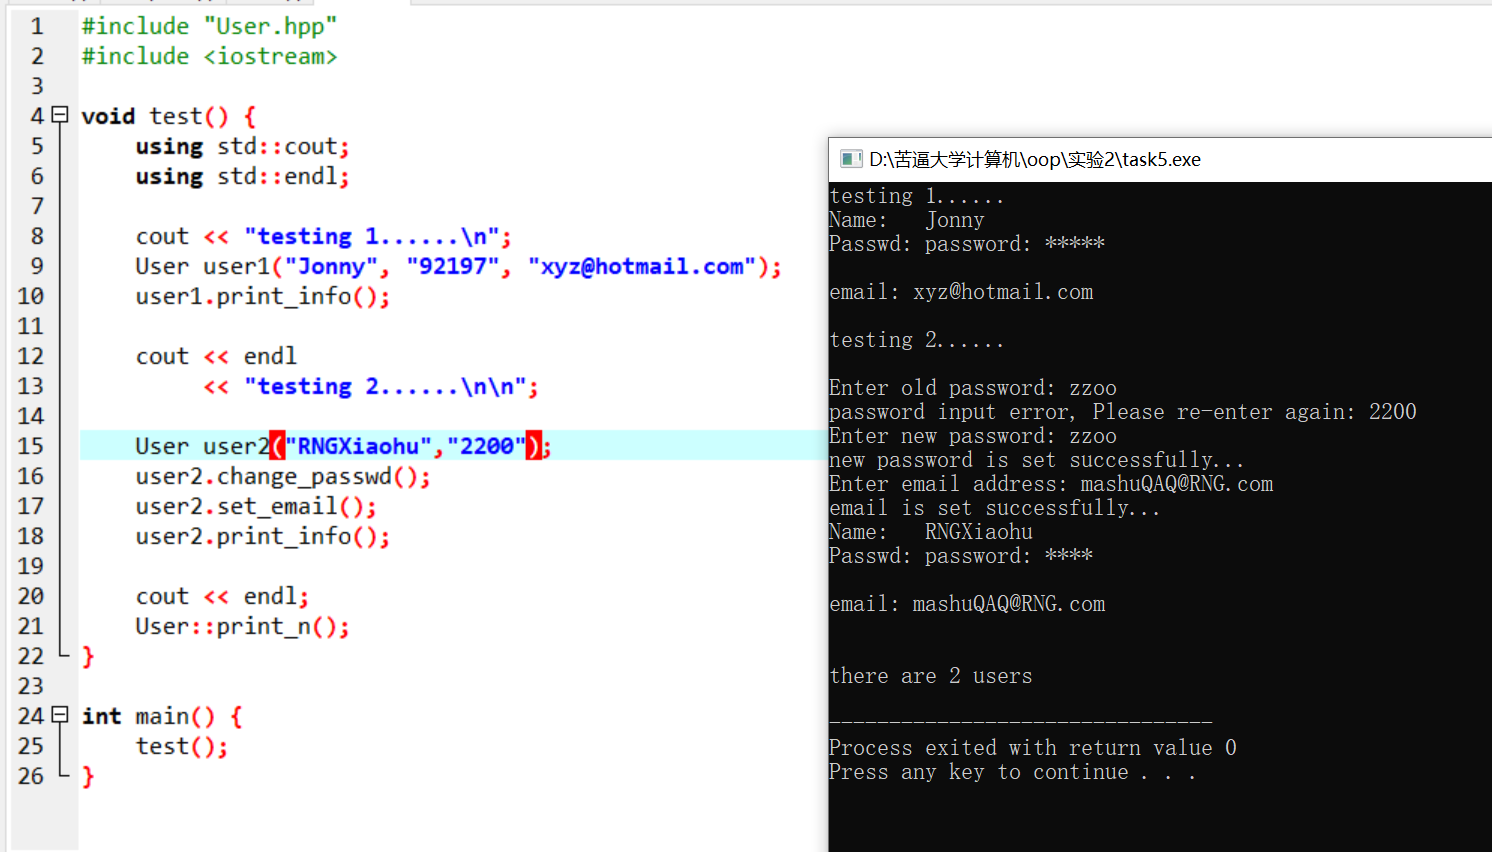The image size is (1492, 852).
Task: Click console 'Enter email address: mashuQAQ@RNG.com'
Action: click(x=1051, y=484)
